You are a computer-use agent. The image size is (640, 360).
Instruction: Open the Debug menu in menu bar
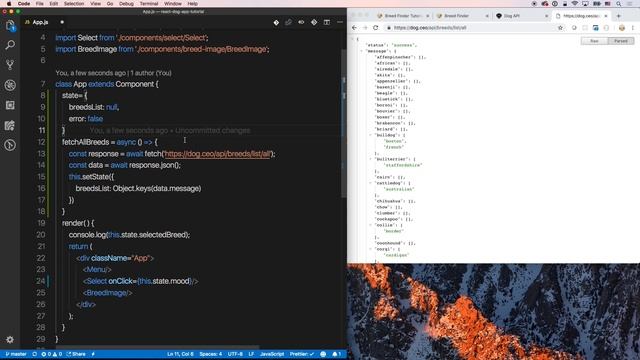coord(126,4)
